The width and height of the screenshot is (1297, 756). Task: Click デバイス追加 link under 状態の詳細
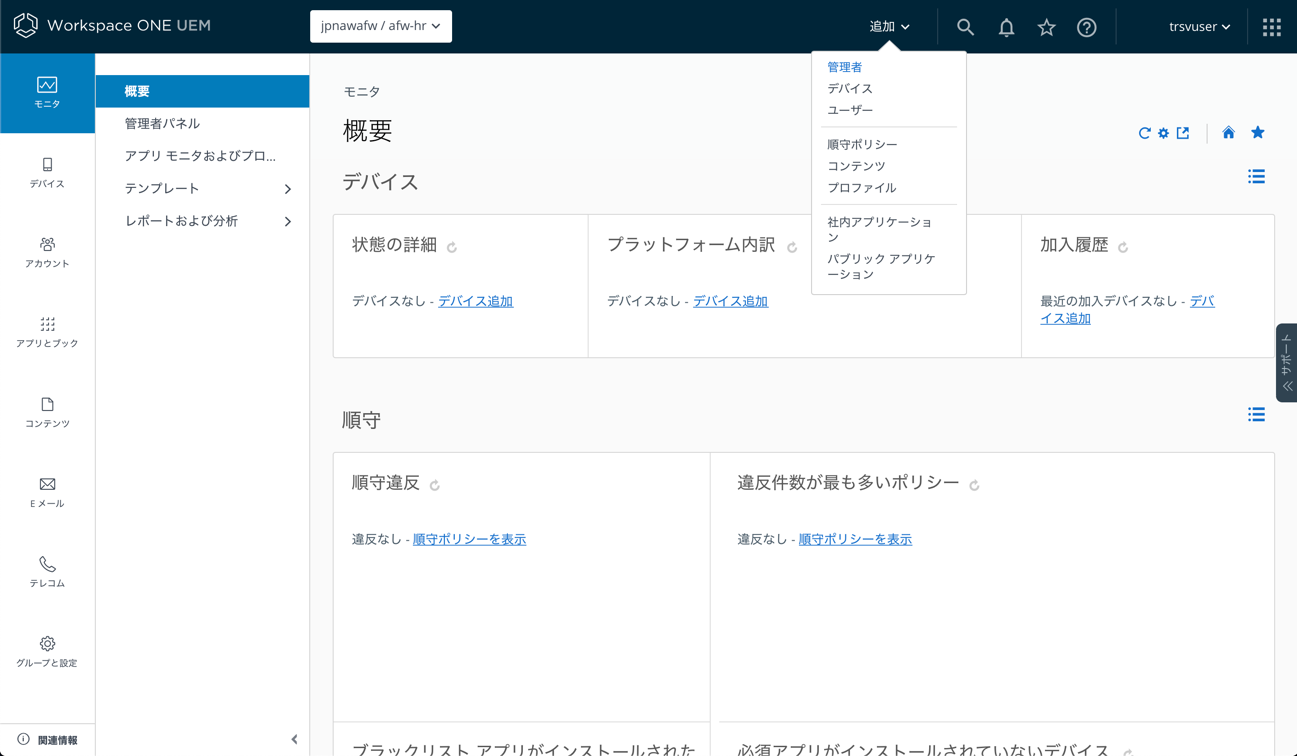point(475,301)
